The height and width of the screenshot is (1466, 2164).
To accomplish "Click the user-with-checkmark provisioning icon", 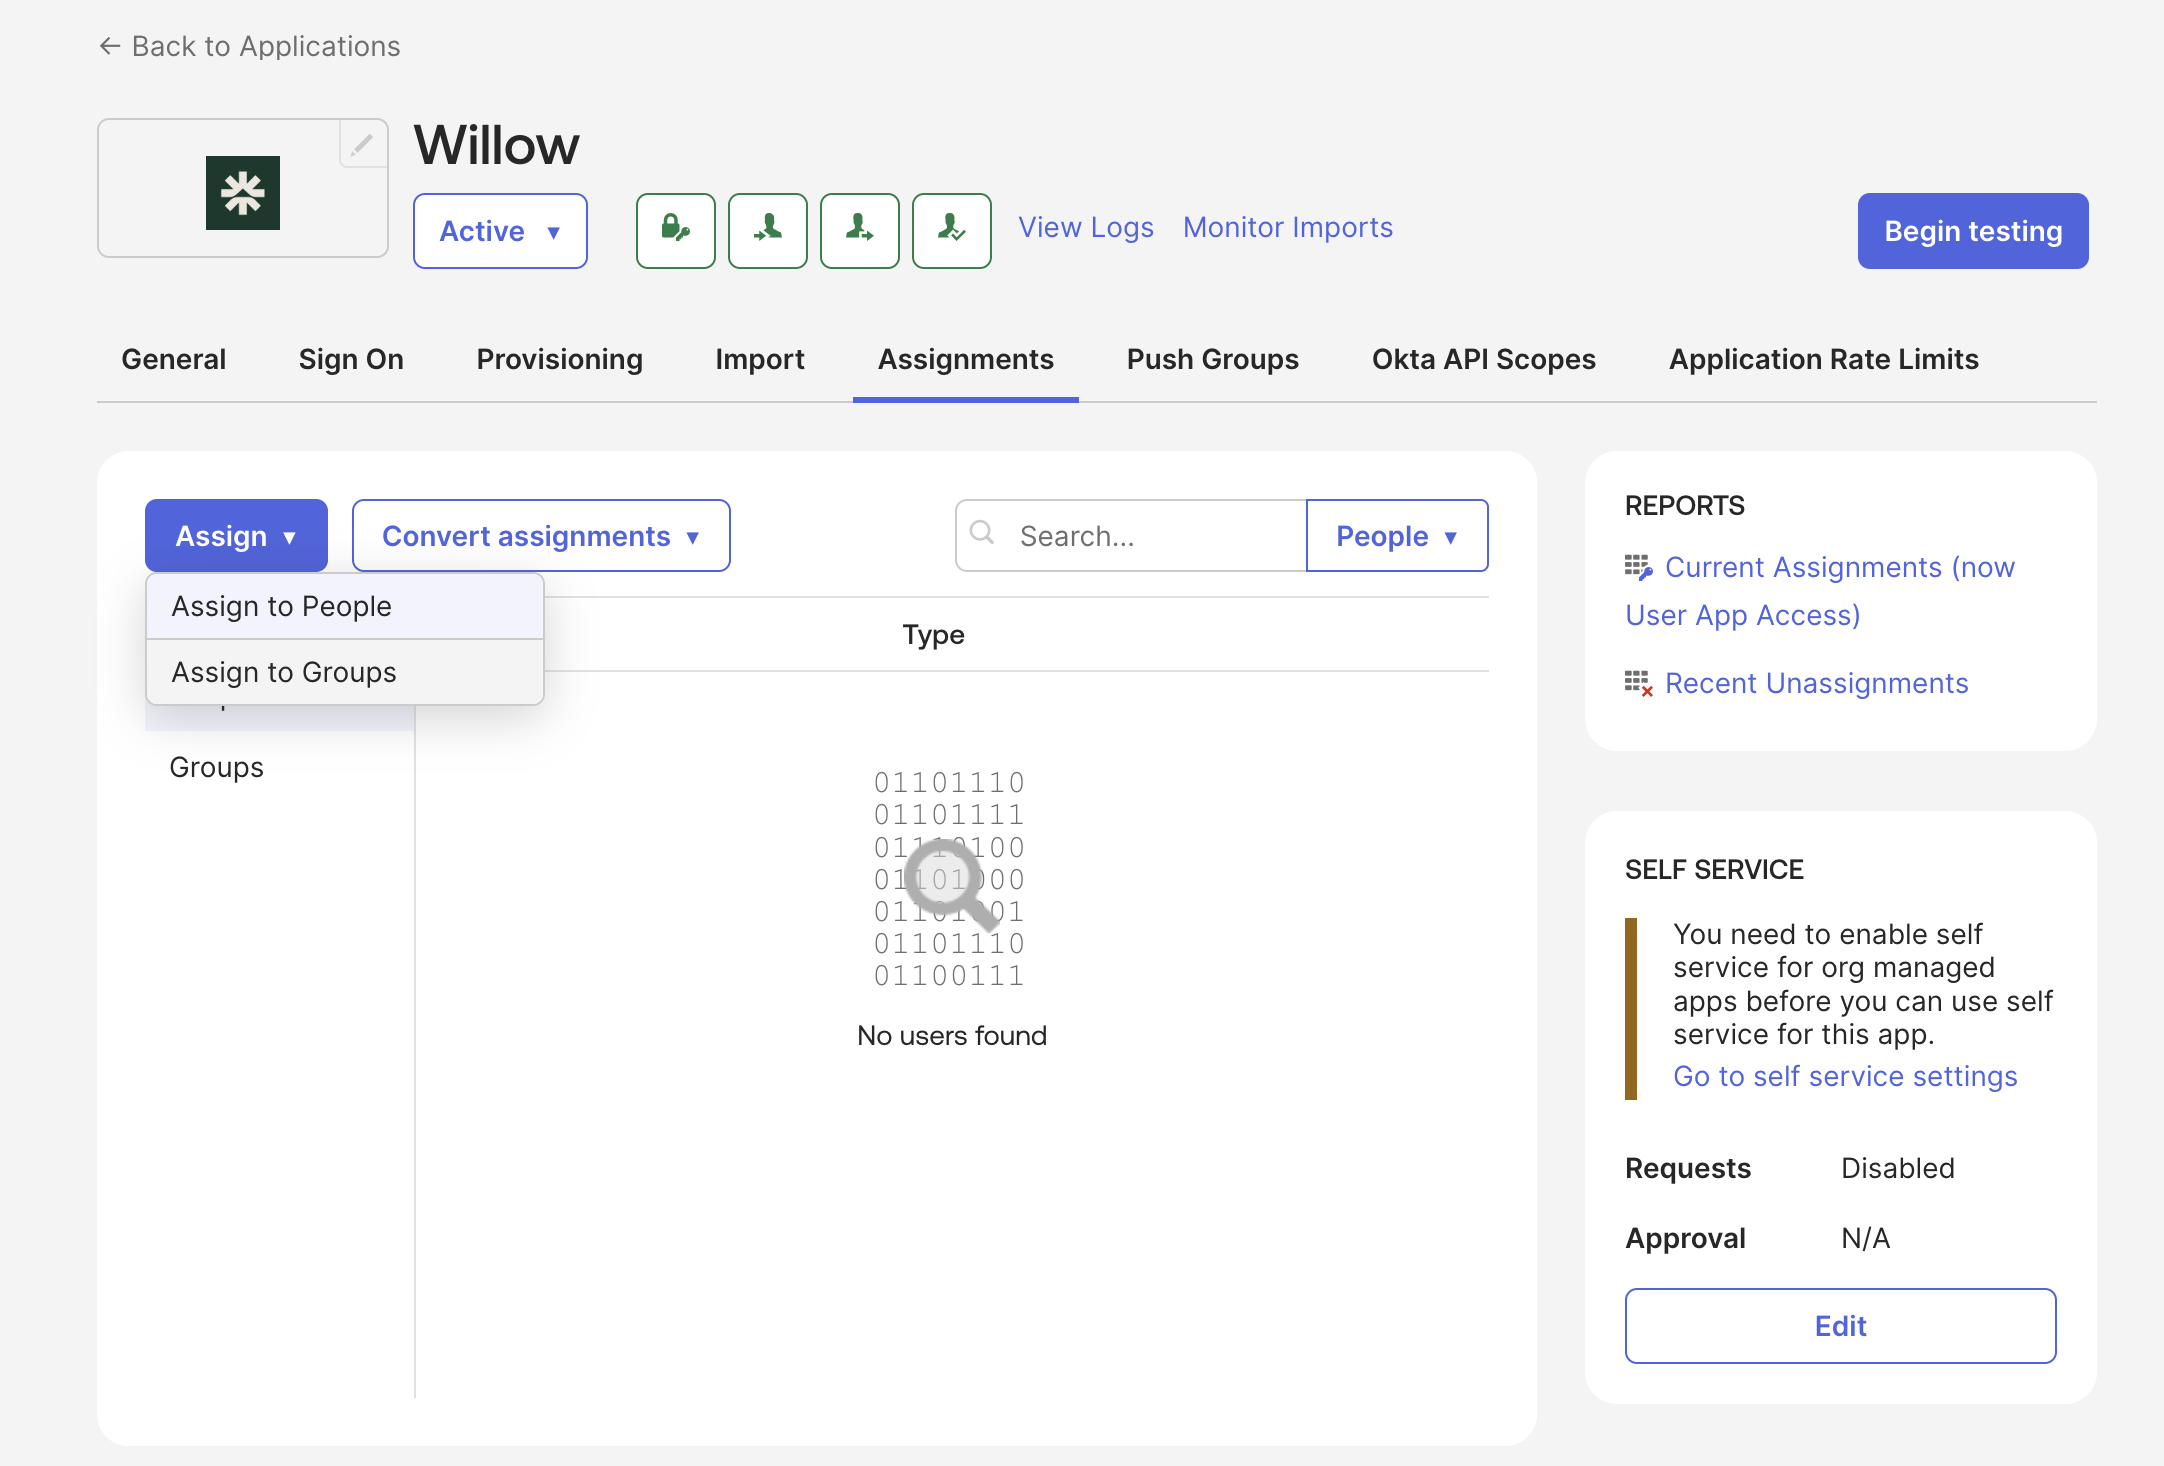I will tap(952, 231).
